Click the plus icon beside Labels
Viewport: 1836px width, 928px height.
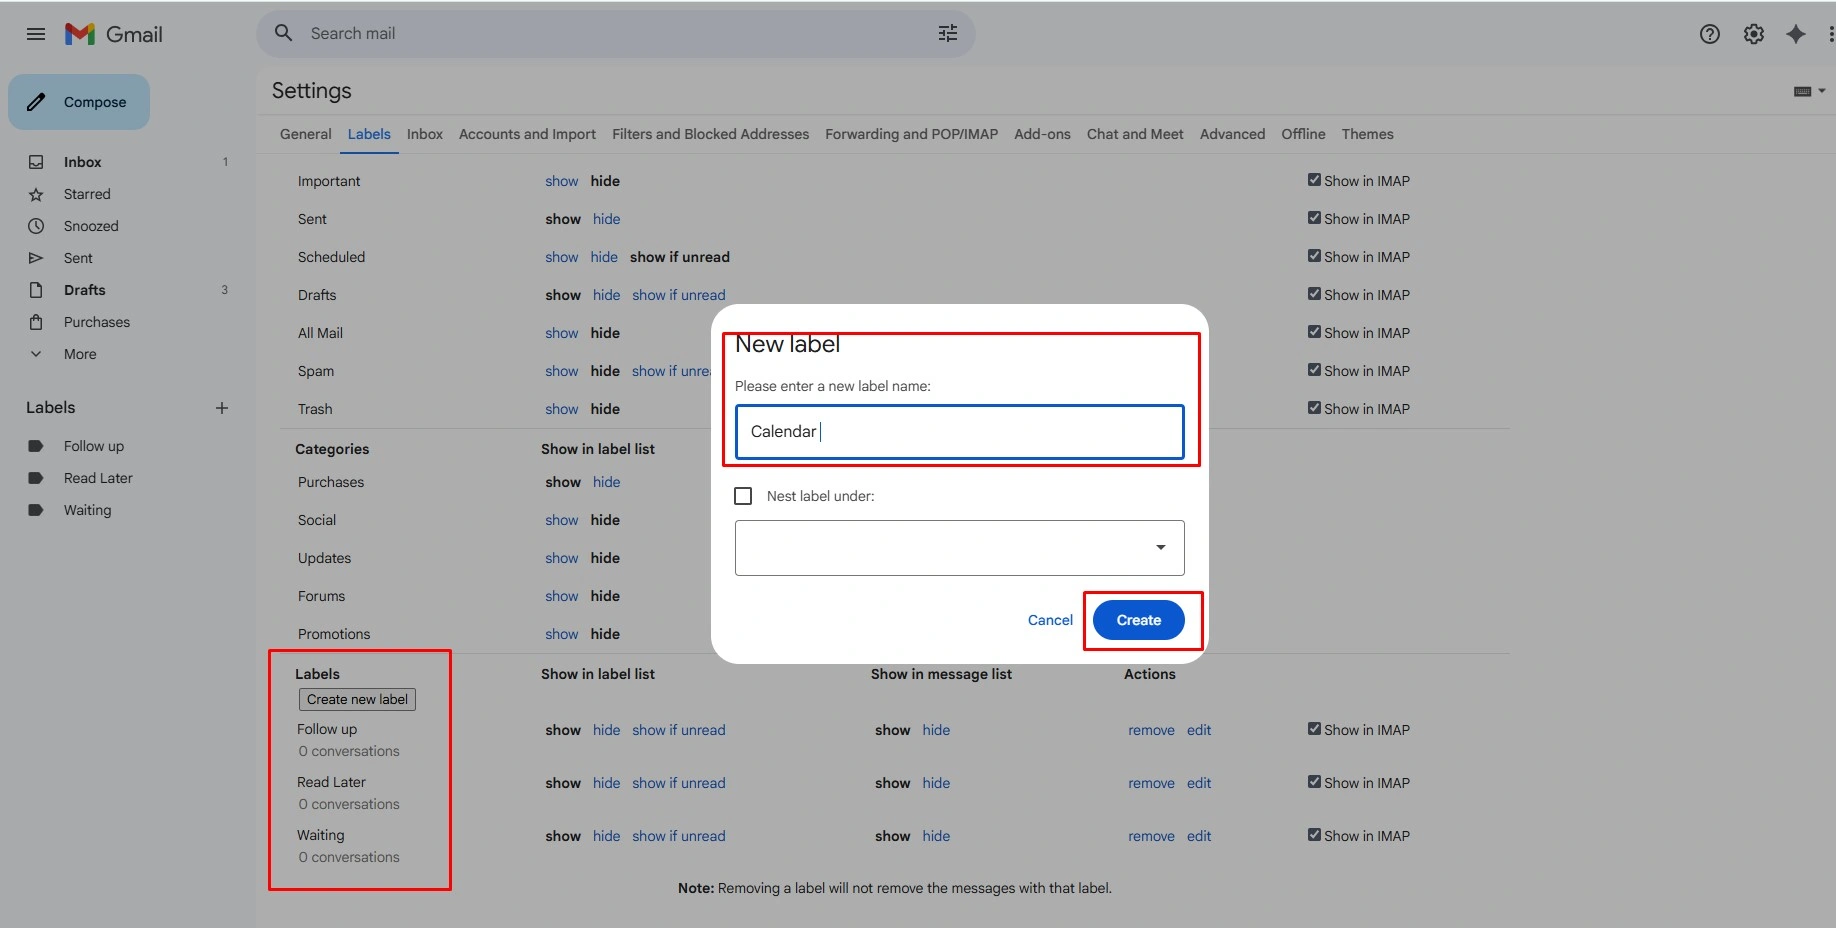(x=222, y=408)
